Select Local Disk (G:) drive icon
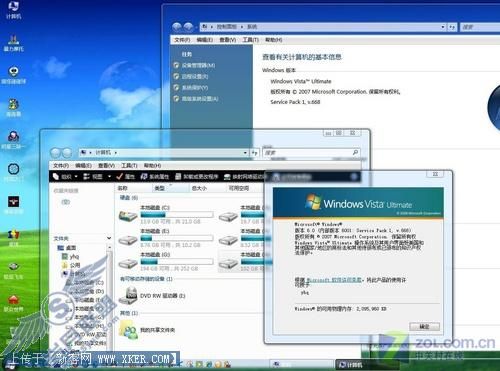Image resolution: width=500 pixels, height=371 pixels. (x=128, y=263)
